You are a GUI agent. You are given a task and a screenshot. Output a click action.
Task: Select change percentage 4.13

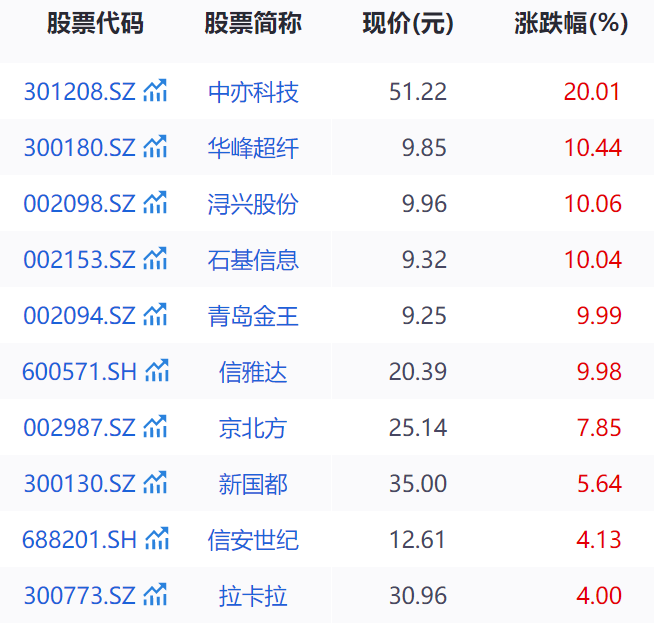coord(599,540)
